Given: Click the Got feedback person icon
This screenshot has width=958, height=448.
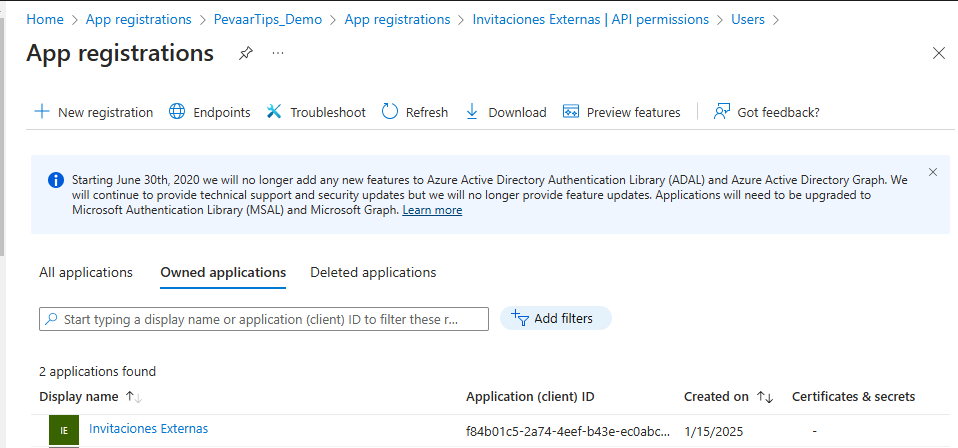Looking at the screenshot, I should [x=722, y=112].
